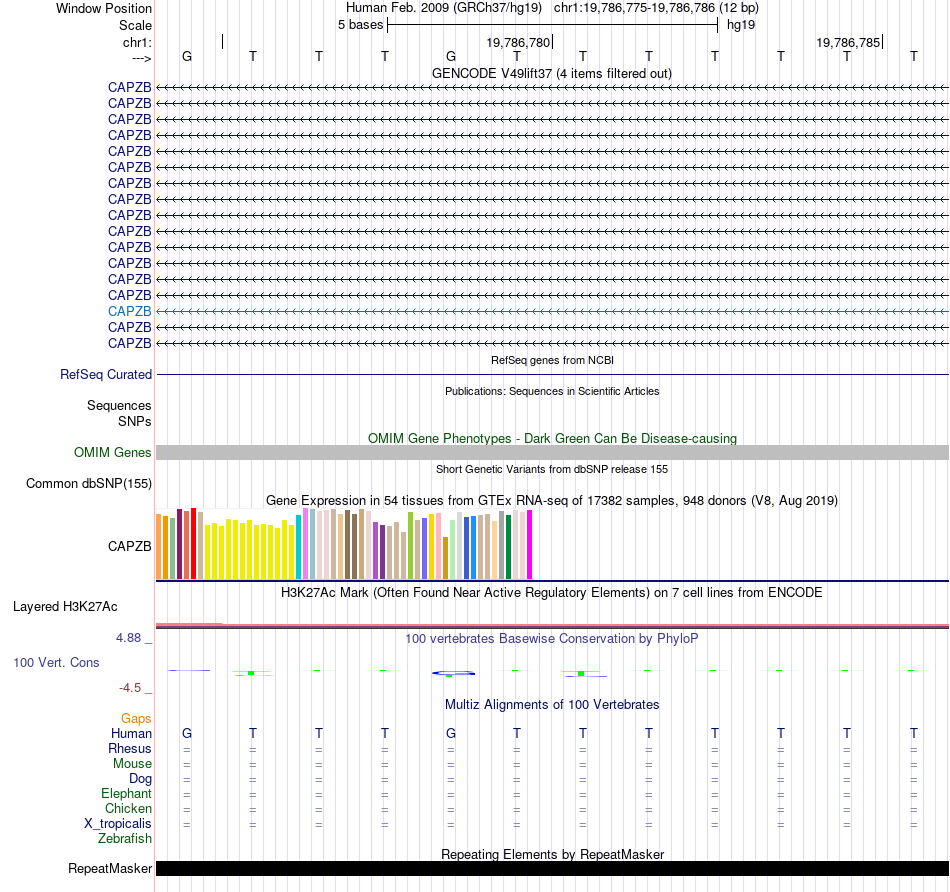The image size is (950, 892).
Task: Click the gray OMIM Genes item bar
Action: pos(552,453)
